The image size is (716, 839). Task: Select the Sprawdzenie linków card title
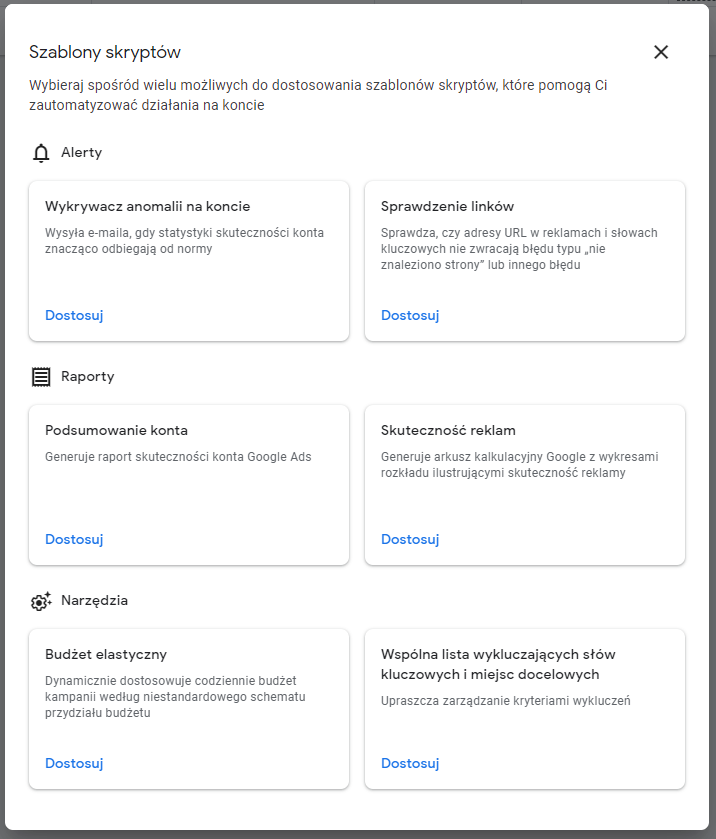(x=447, y=207)
